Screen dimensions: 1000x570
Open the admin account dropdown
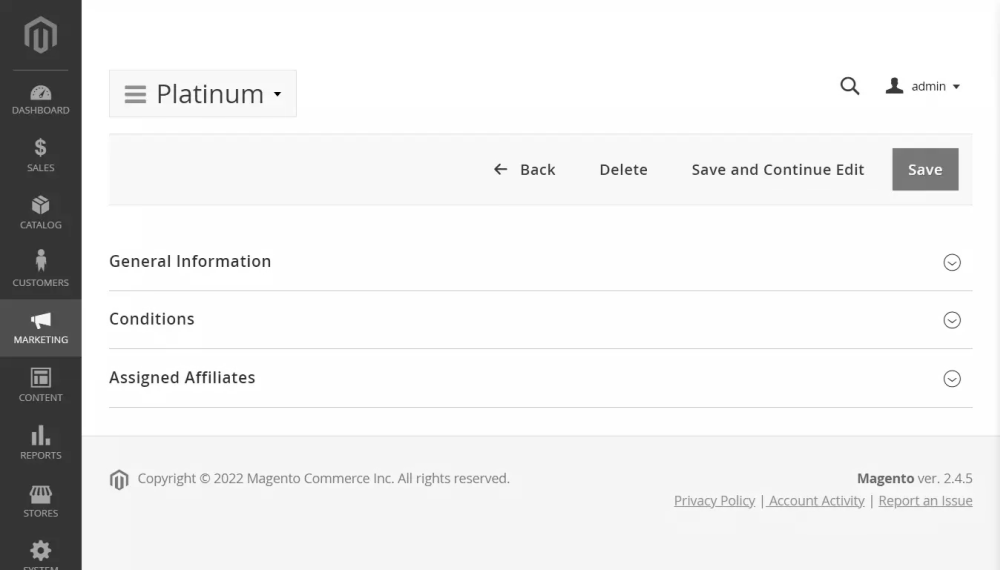924,87
